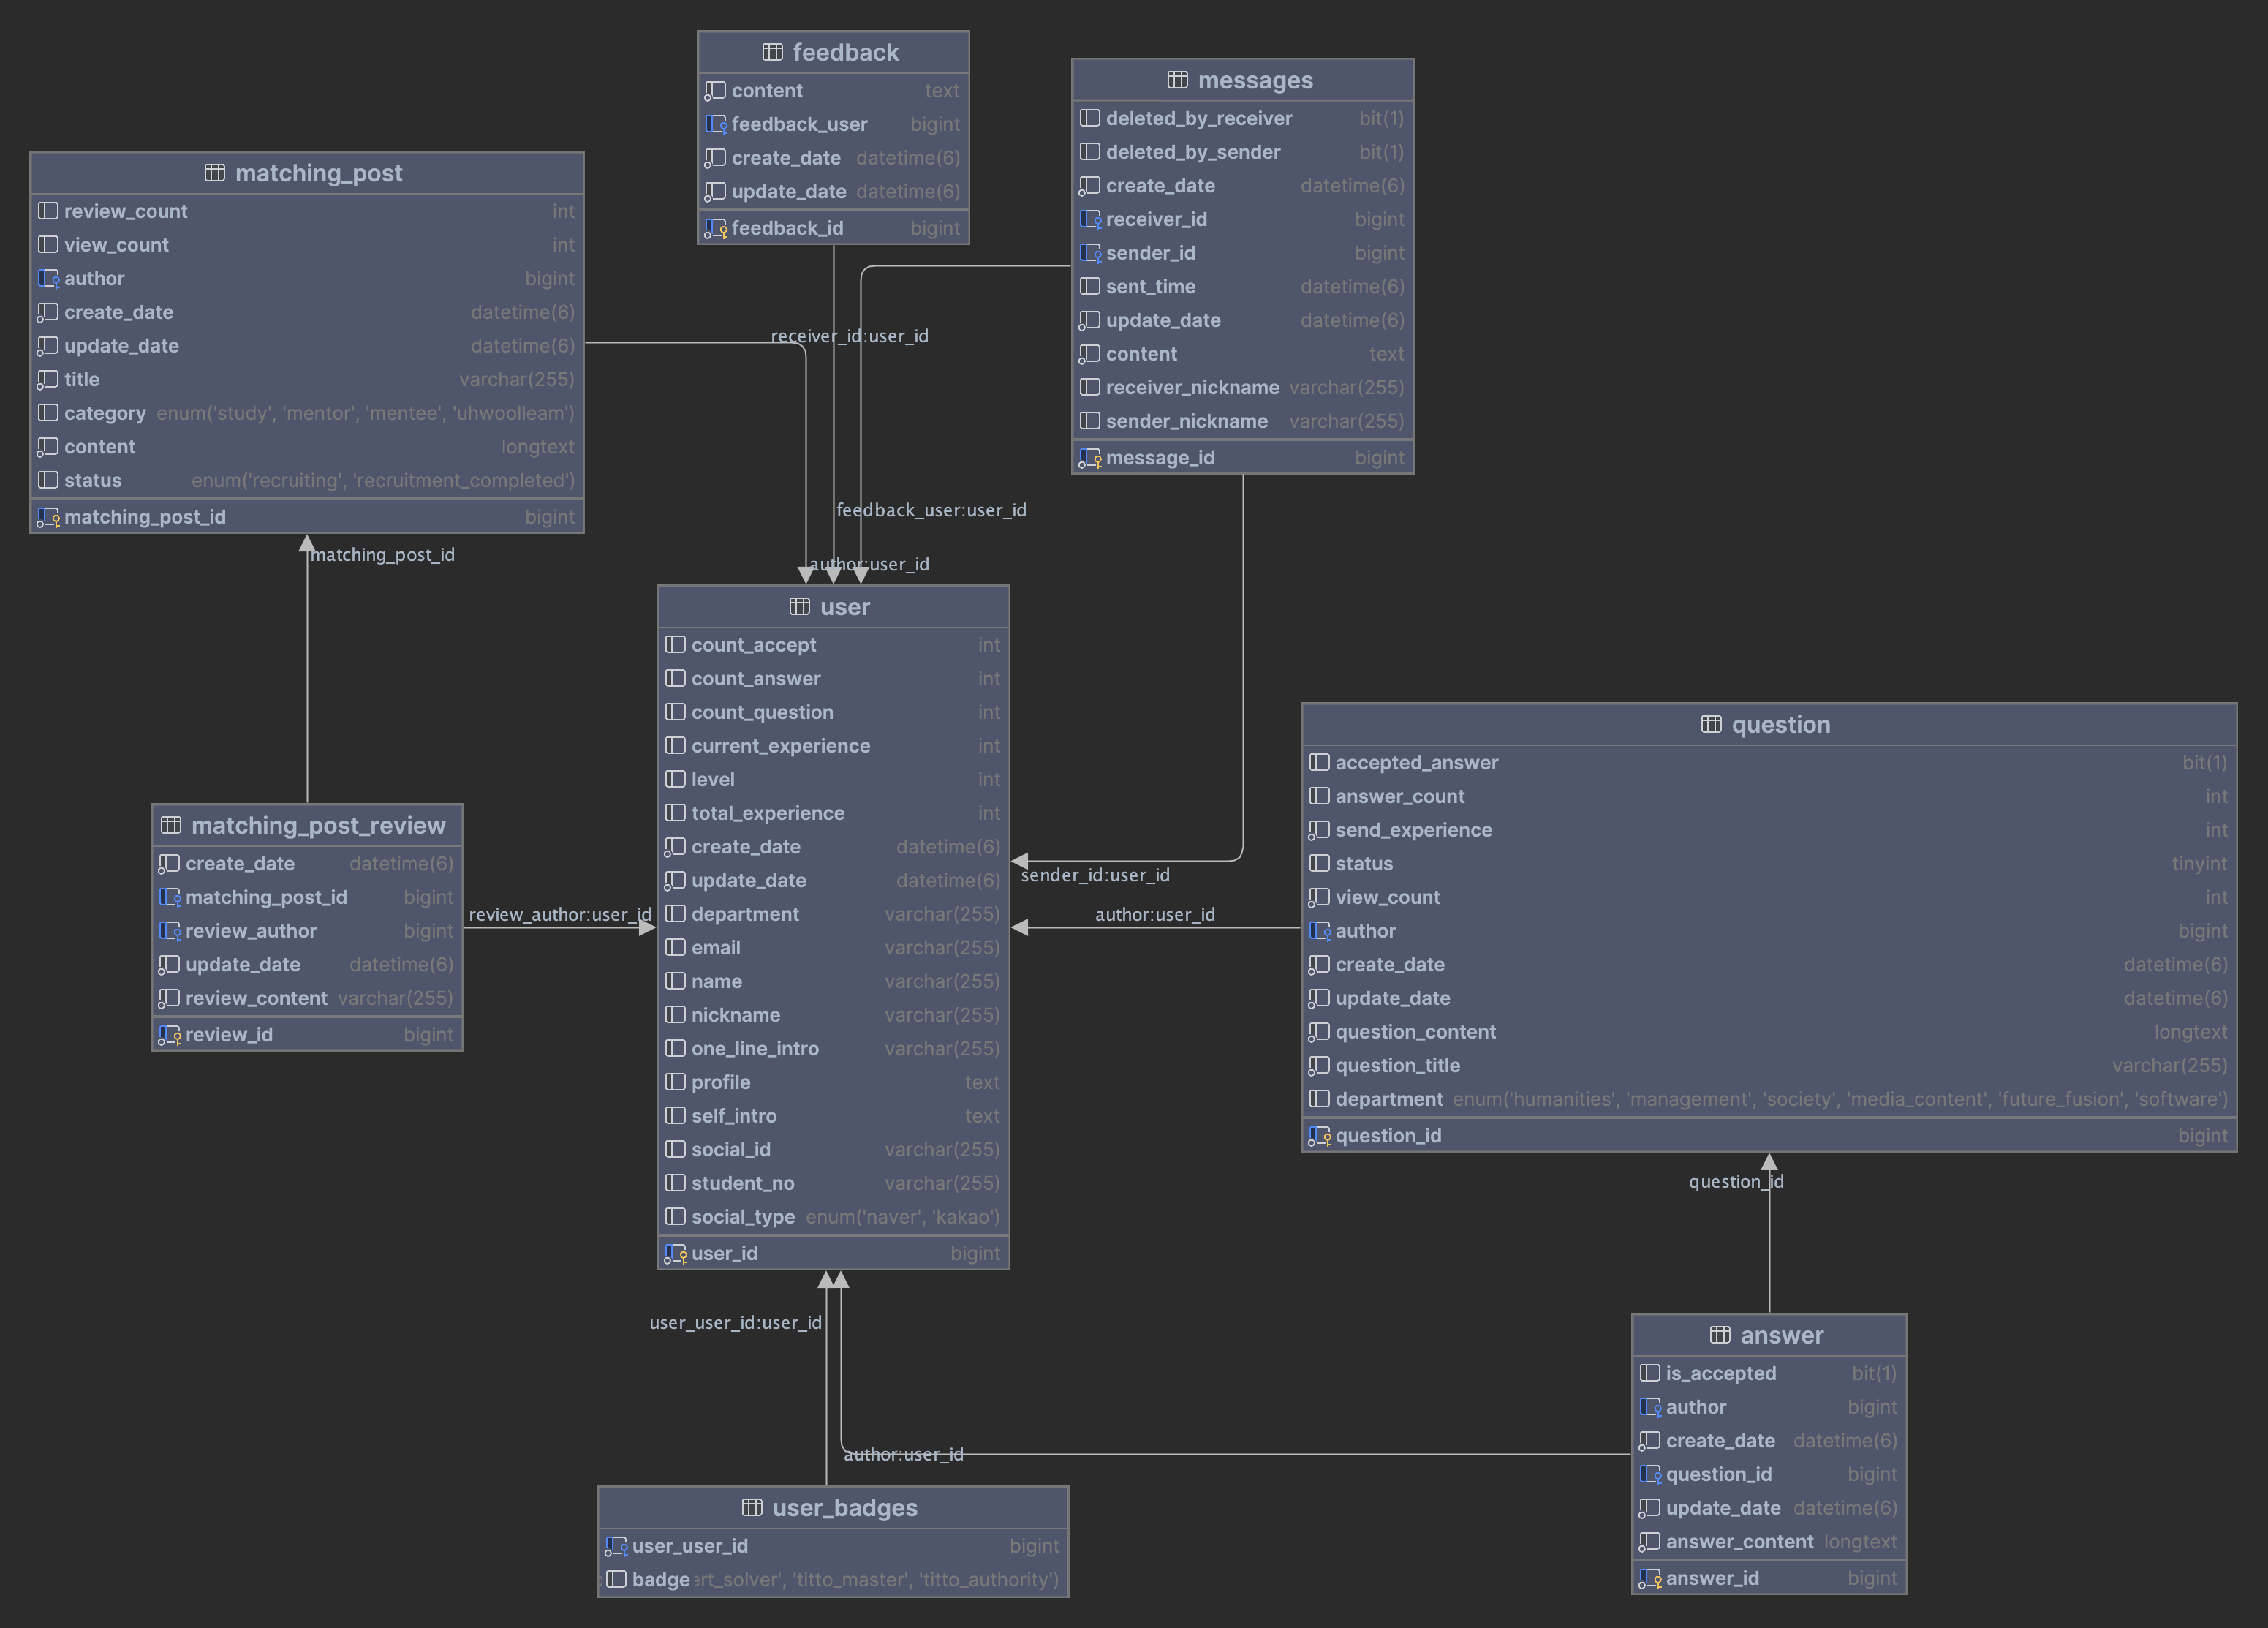Click the table icon beside user_badges title
Image resolution: width=2268 pixels, height=1628 pixels.
pyautogui.click(x=752, y=1507)
